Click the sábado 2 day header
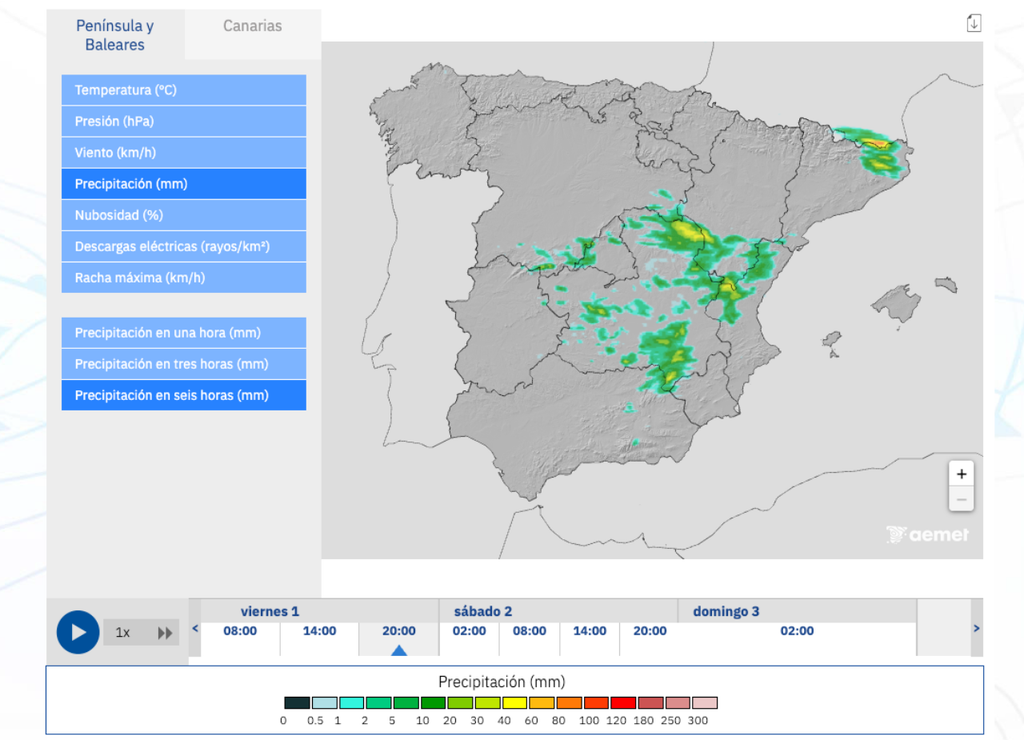Viewport: 1024px width, 740px height. click(483, 611)
